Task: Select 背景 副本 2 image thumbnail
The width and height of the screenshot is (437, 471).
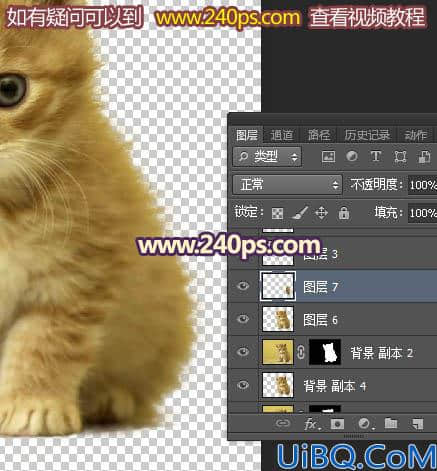Action: (278, 352)
